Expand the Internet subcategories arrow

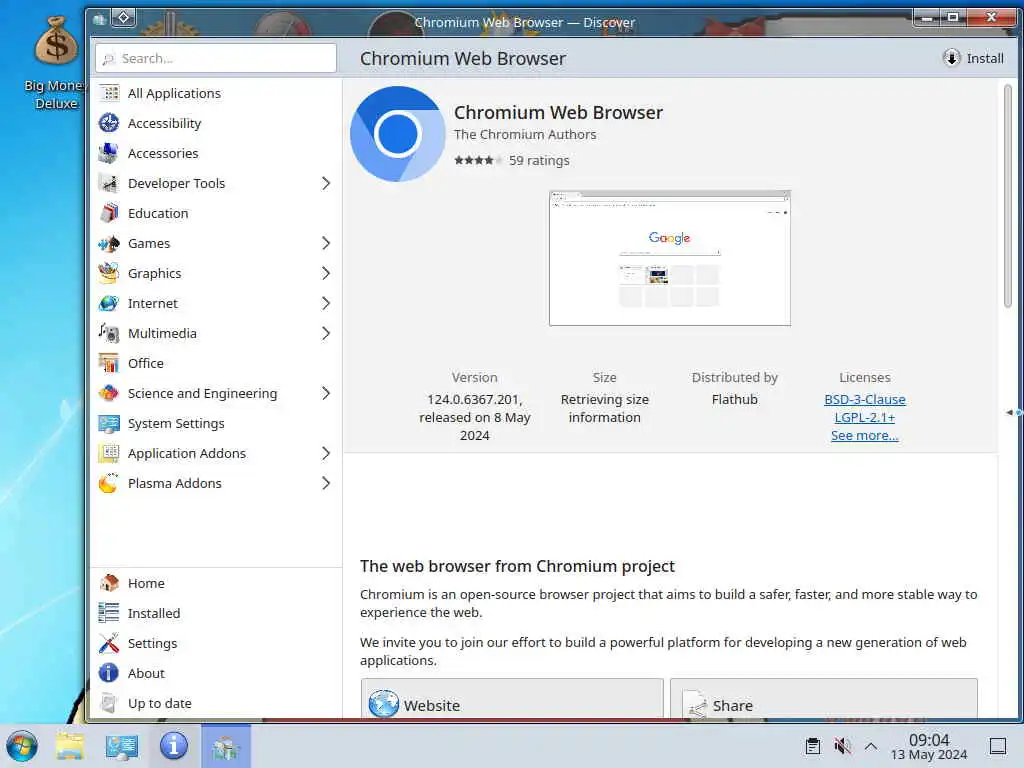[326, 304]
